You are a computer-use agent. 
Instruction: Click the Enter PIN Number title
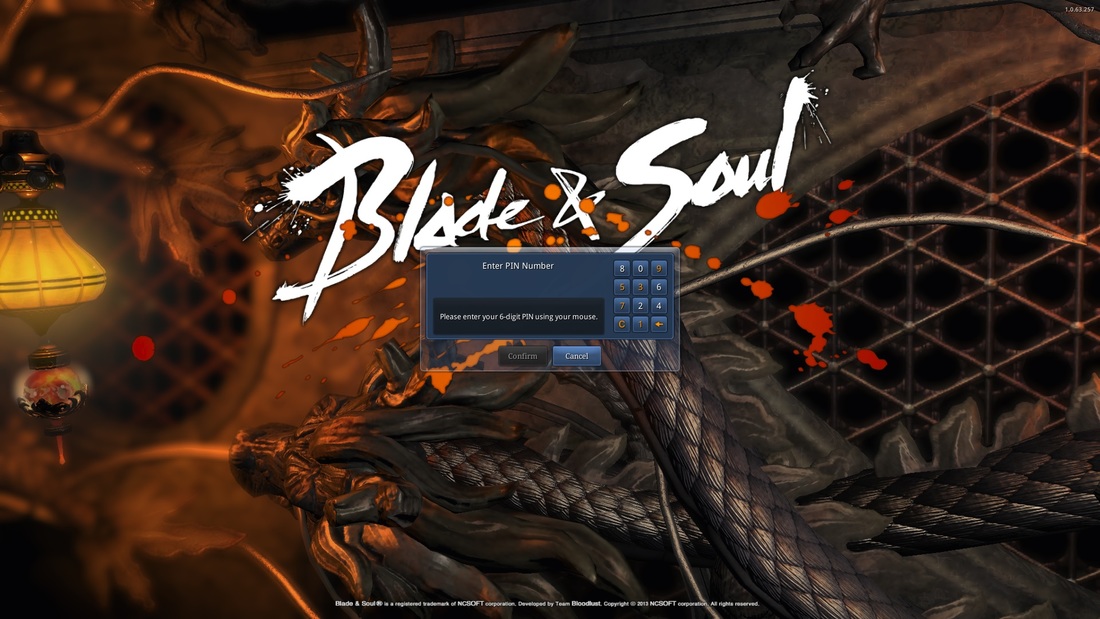coord(518,266)
